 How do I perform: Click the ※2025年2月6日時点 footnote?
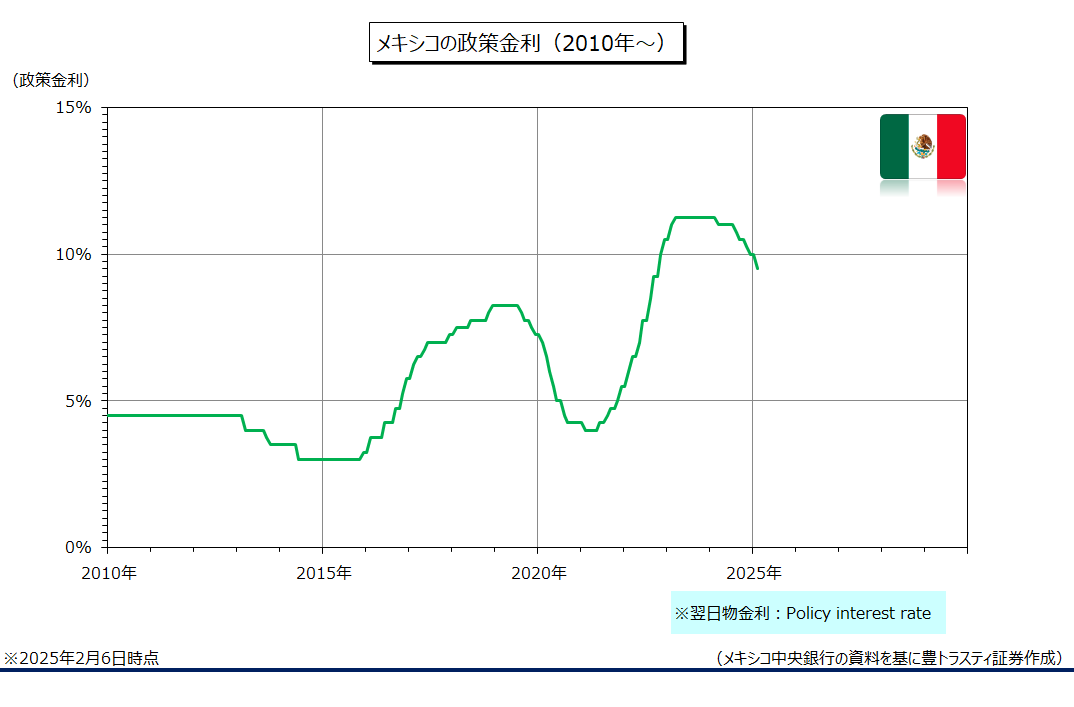[x=81, y=658]
